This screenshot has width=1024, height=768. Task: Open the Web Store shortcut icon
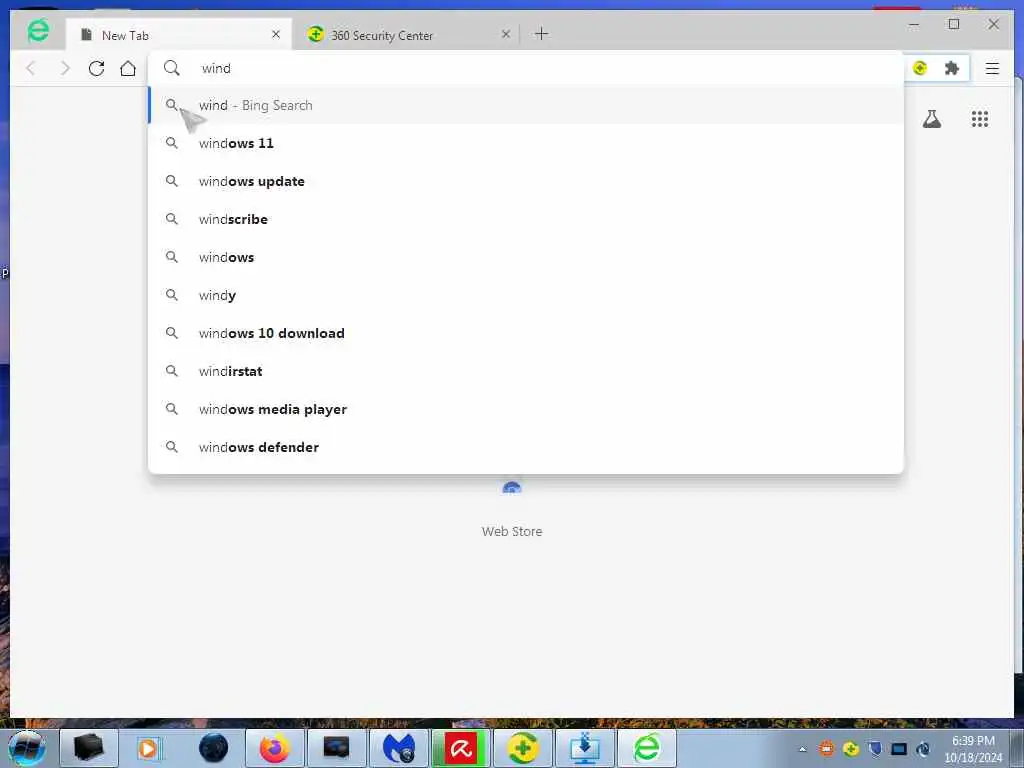[x=512, y=487]
